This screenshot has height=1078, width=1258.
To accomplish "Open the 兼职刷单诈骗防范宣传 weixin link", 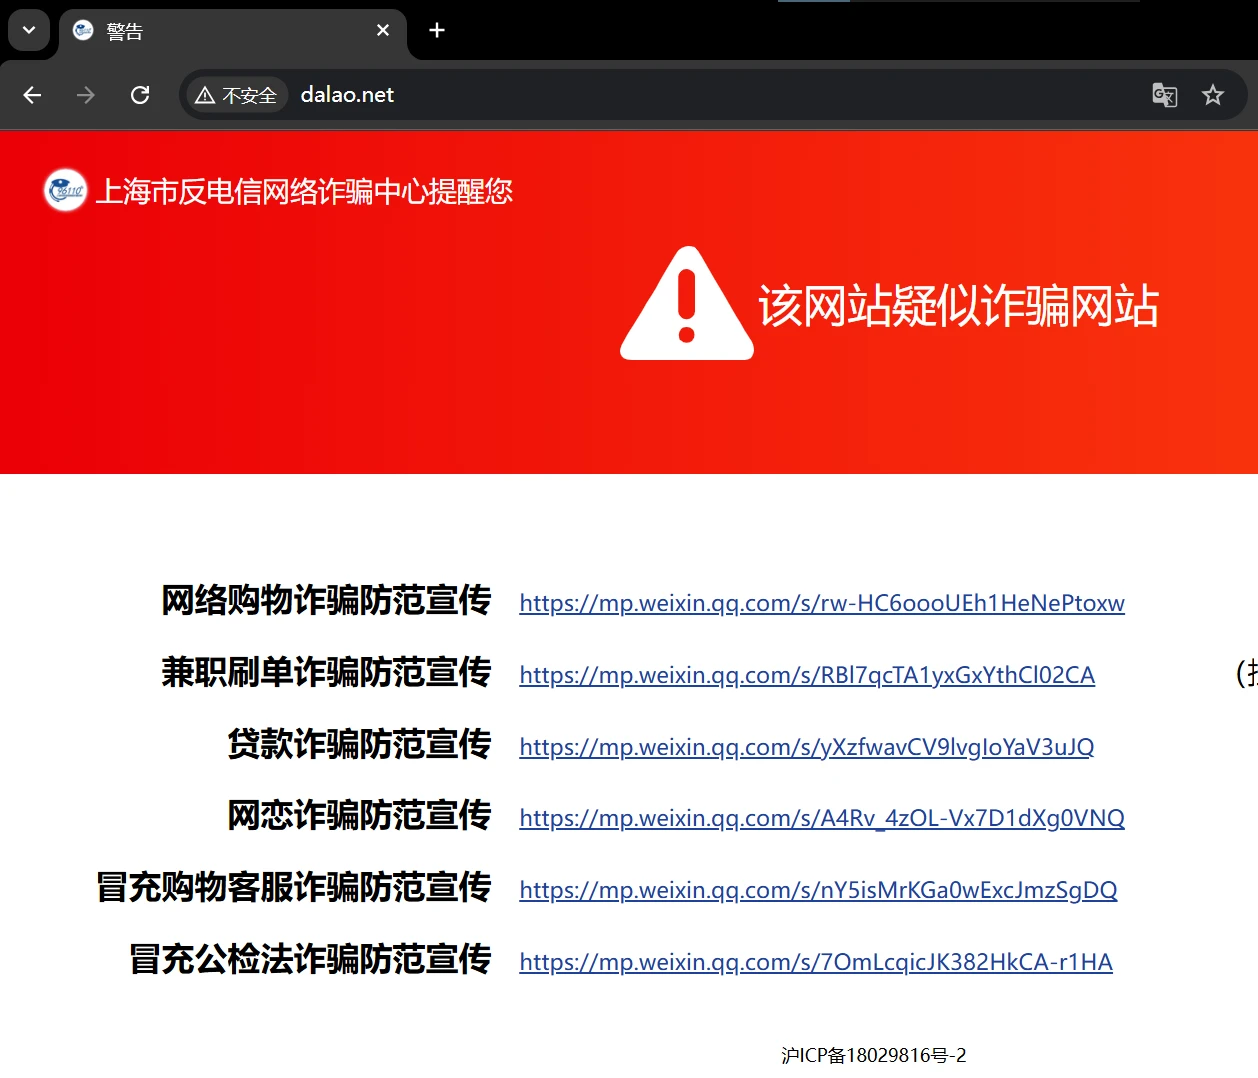I will point(806,675).
